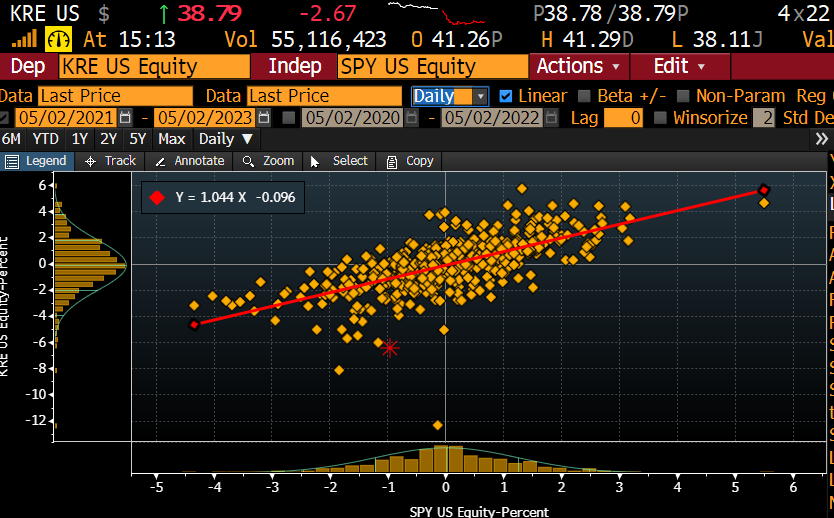Select the YTD range tab
The width and height of the screenshot is (834, 518).
(x=46, y=139)
